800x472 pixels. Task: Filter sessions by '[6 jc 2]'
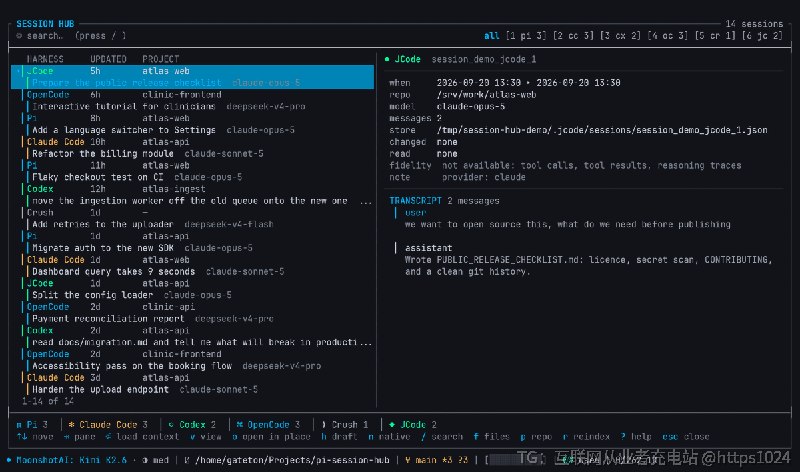[762, 36]
